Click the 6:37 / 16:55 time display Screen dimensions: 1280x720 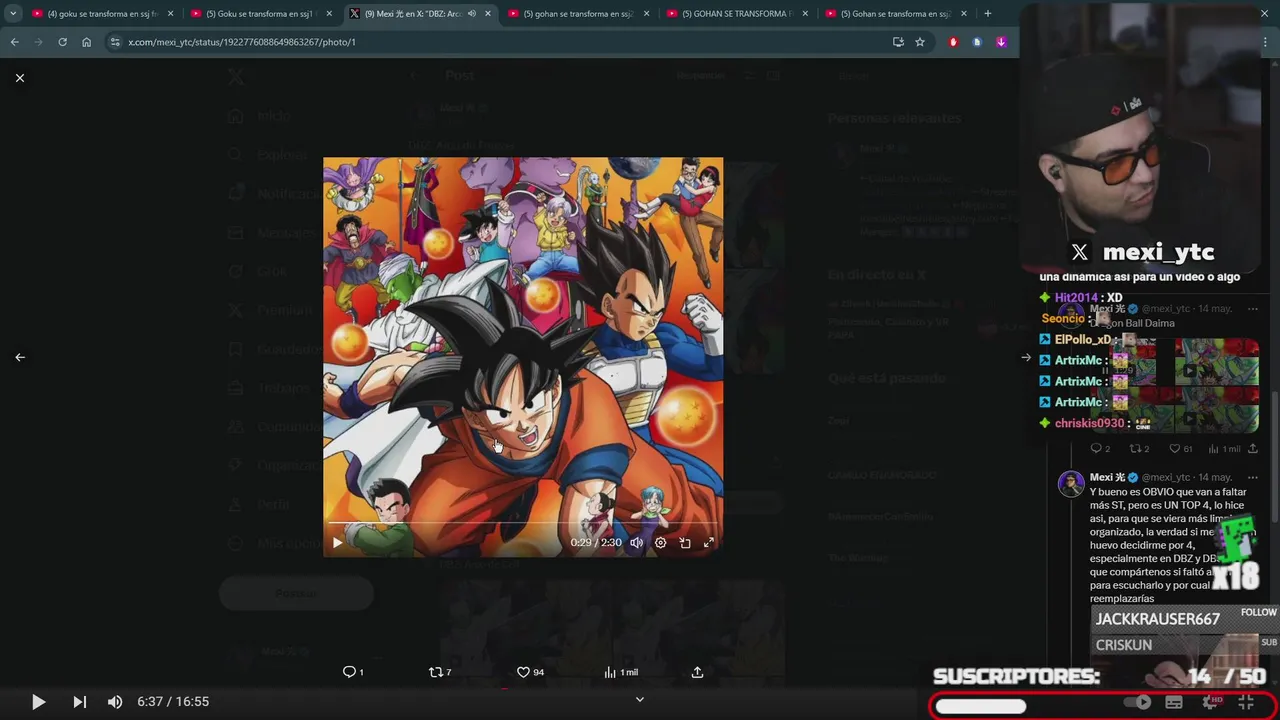coord(173,702)
